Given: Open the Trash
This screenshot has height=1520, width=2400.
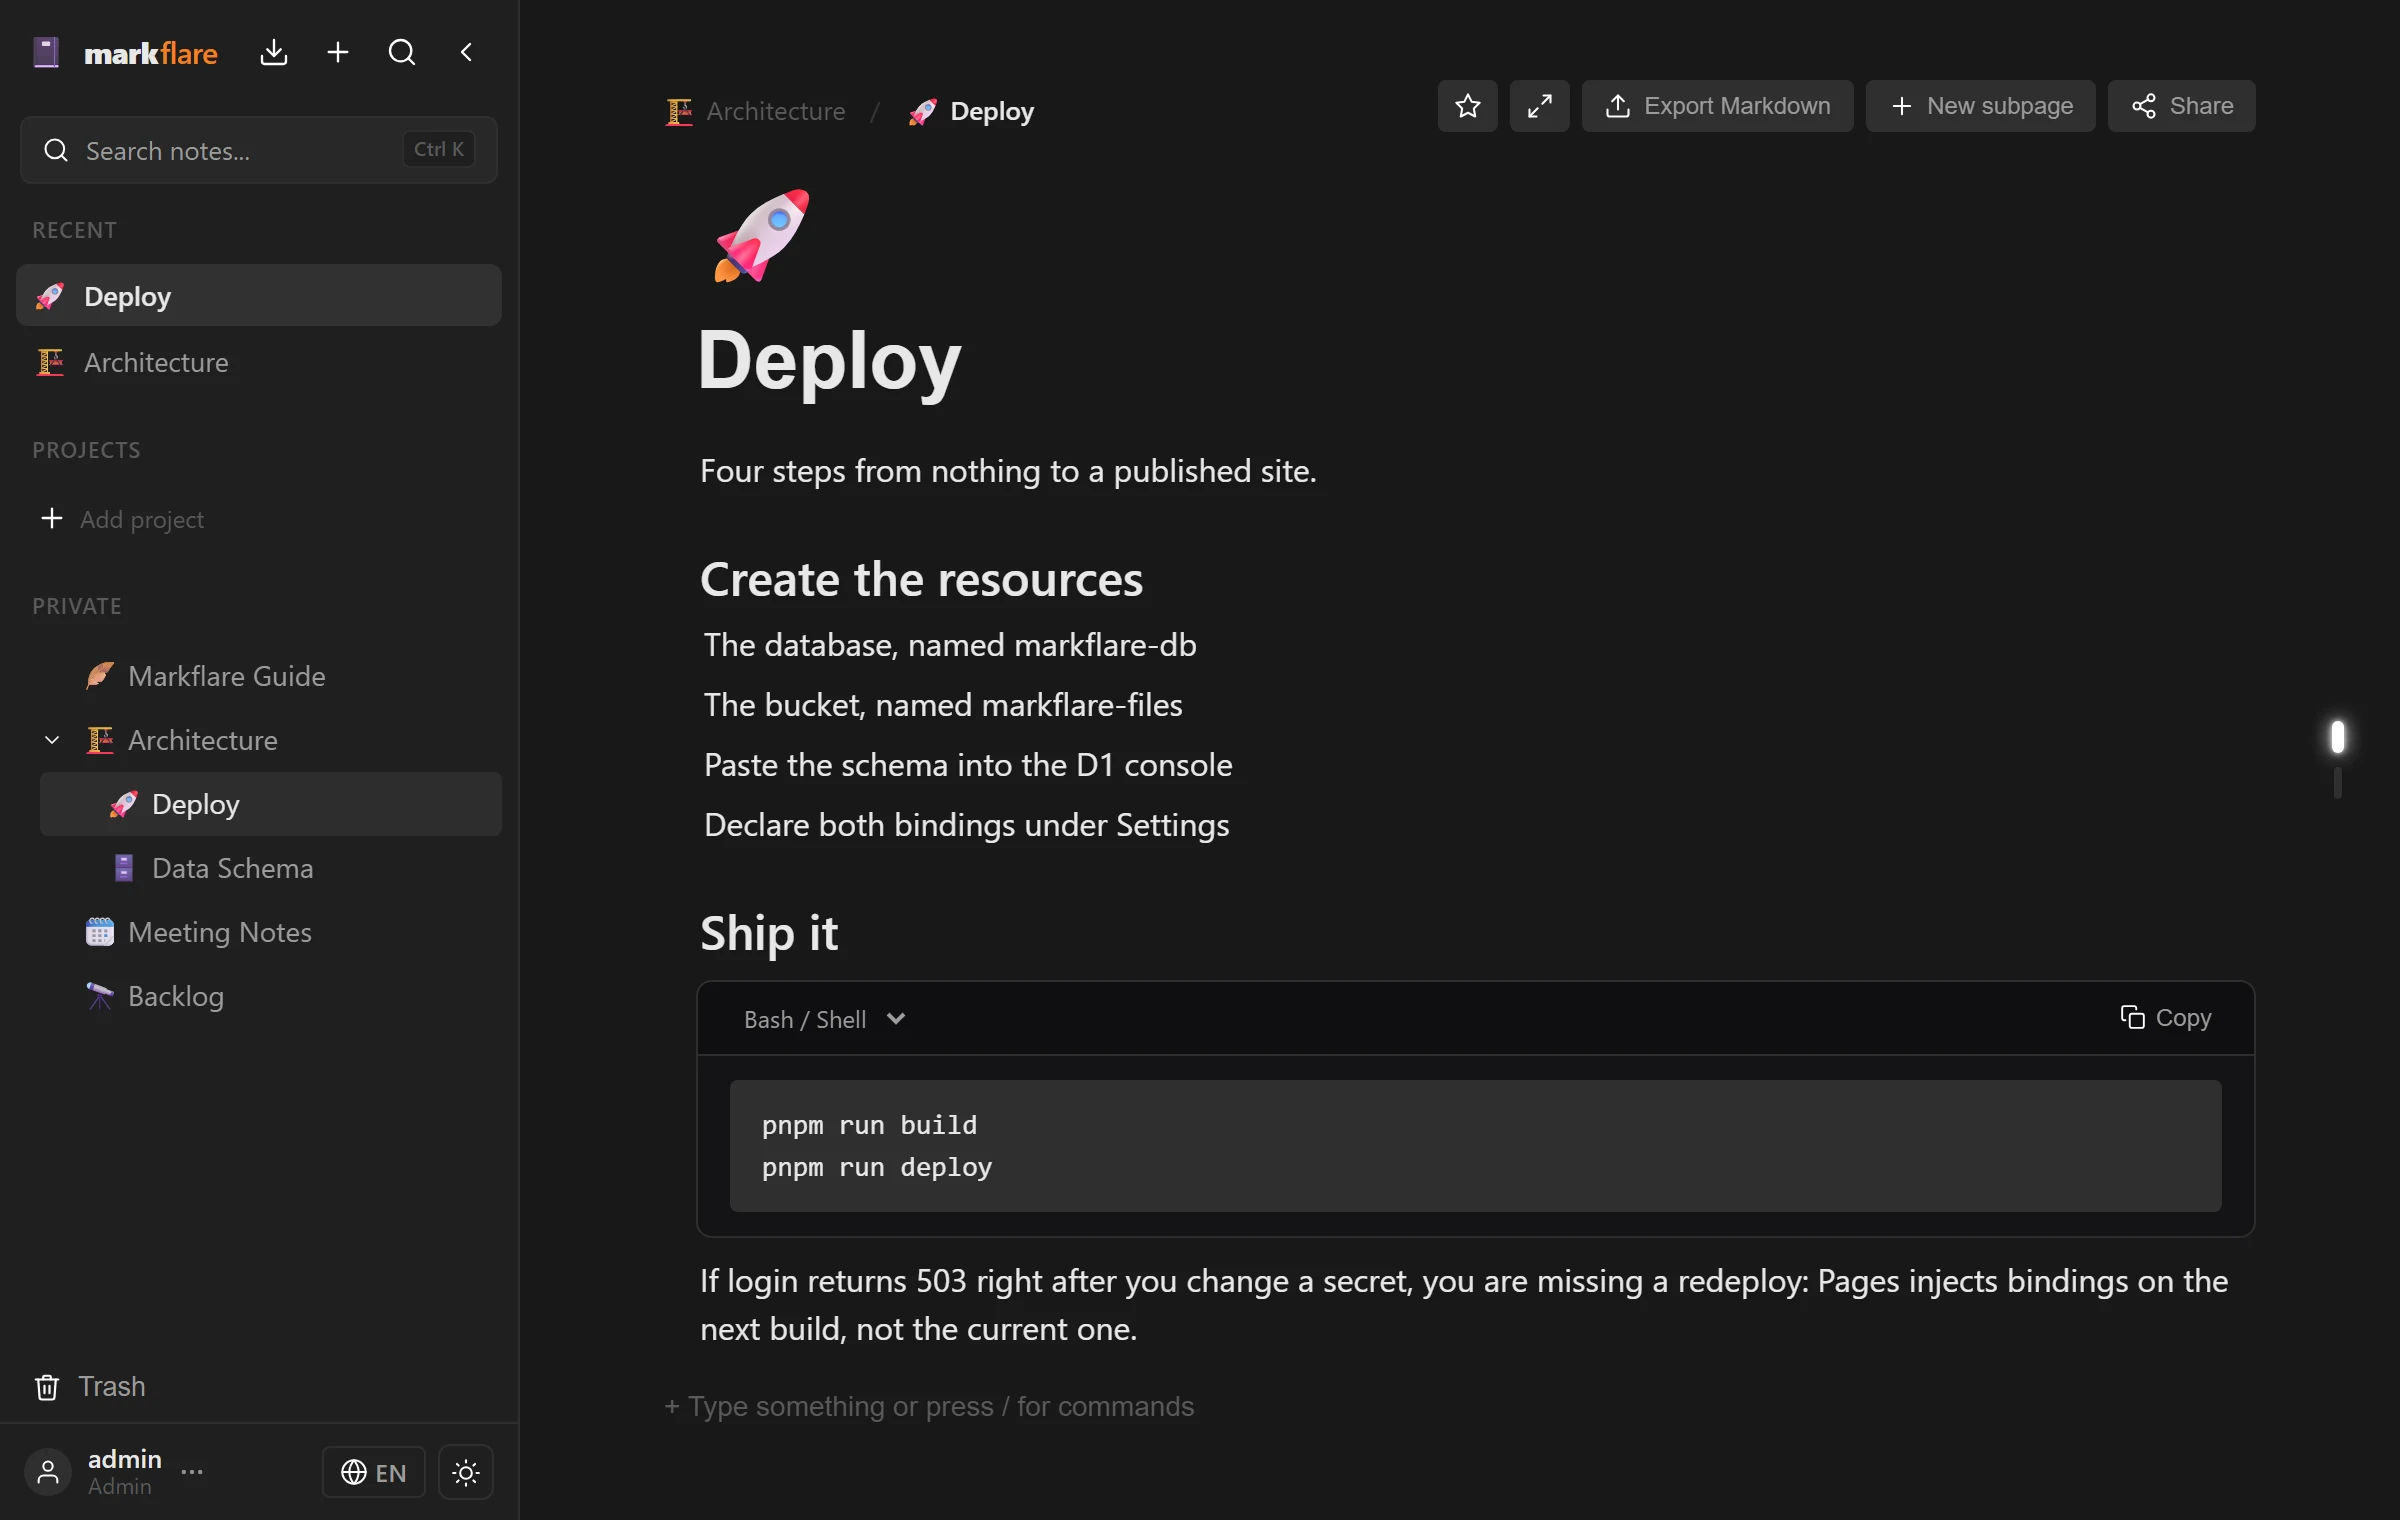Looking at the screenshot, I should (90, 1386).
